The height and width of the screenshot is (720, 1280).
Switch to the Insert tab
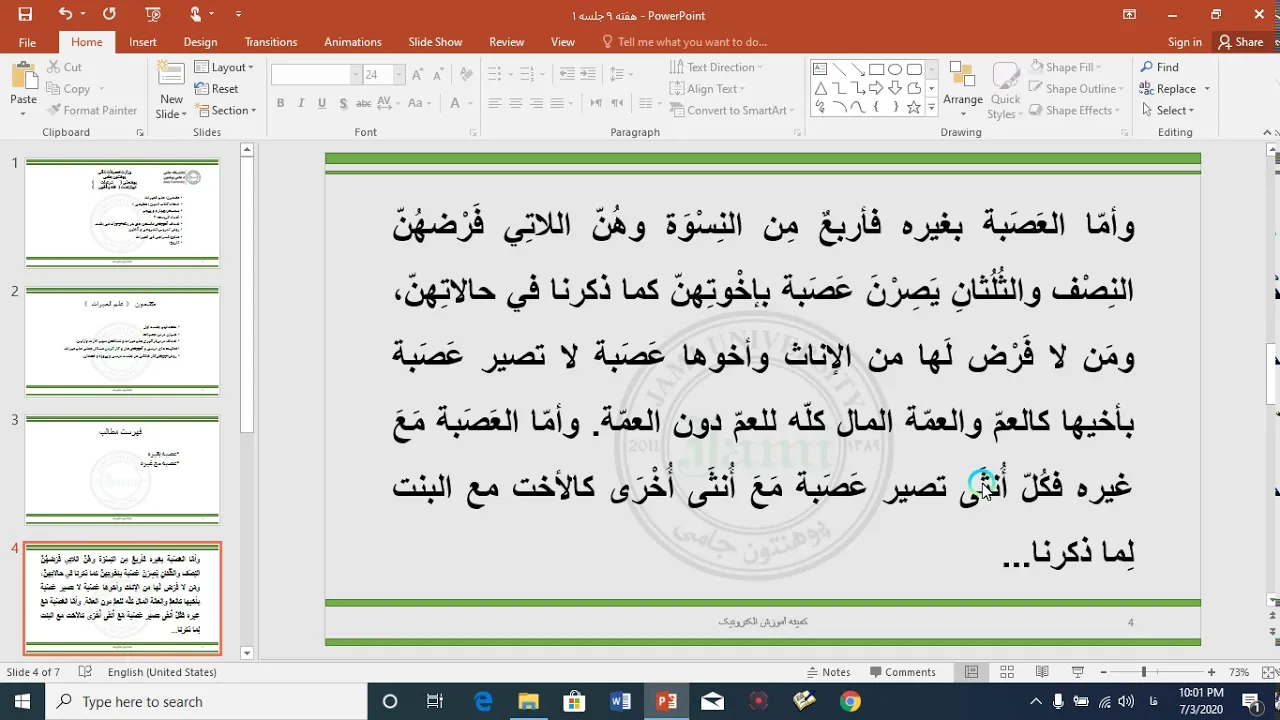click(x=143, y=42)
